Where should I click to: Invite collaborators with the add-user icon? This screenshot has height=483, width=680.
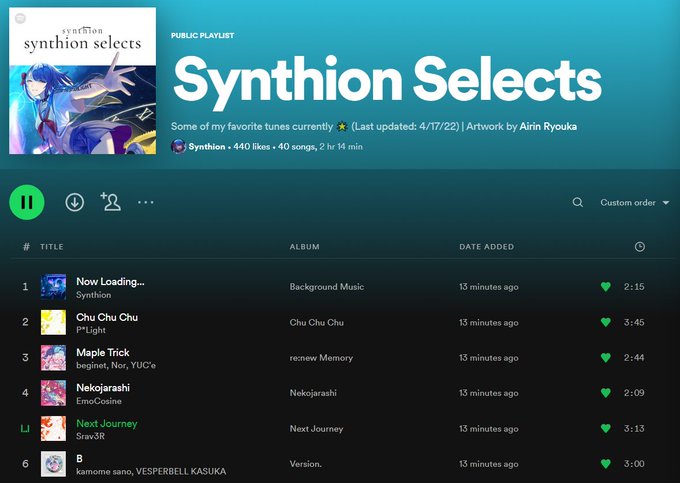coord(111,202)
